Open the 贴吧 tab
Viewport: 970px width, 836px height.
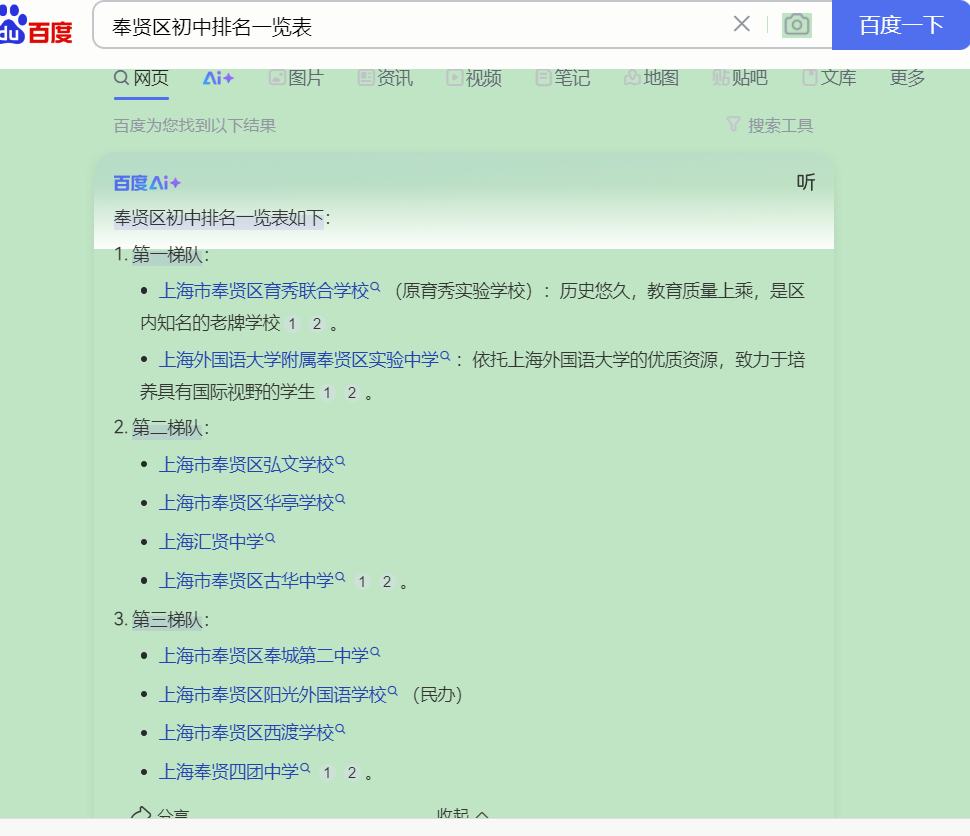[740, 78]
